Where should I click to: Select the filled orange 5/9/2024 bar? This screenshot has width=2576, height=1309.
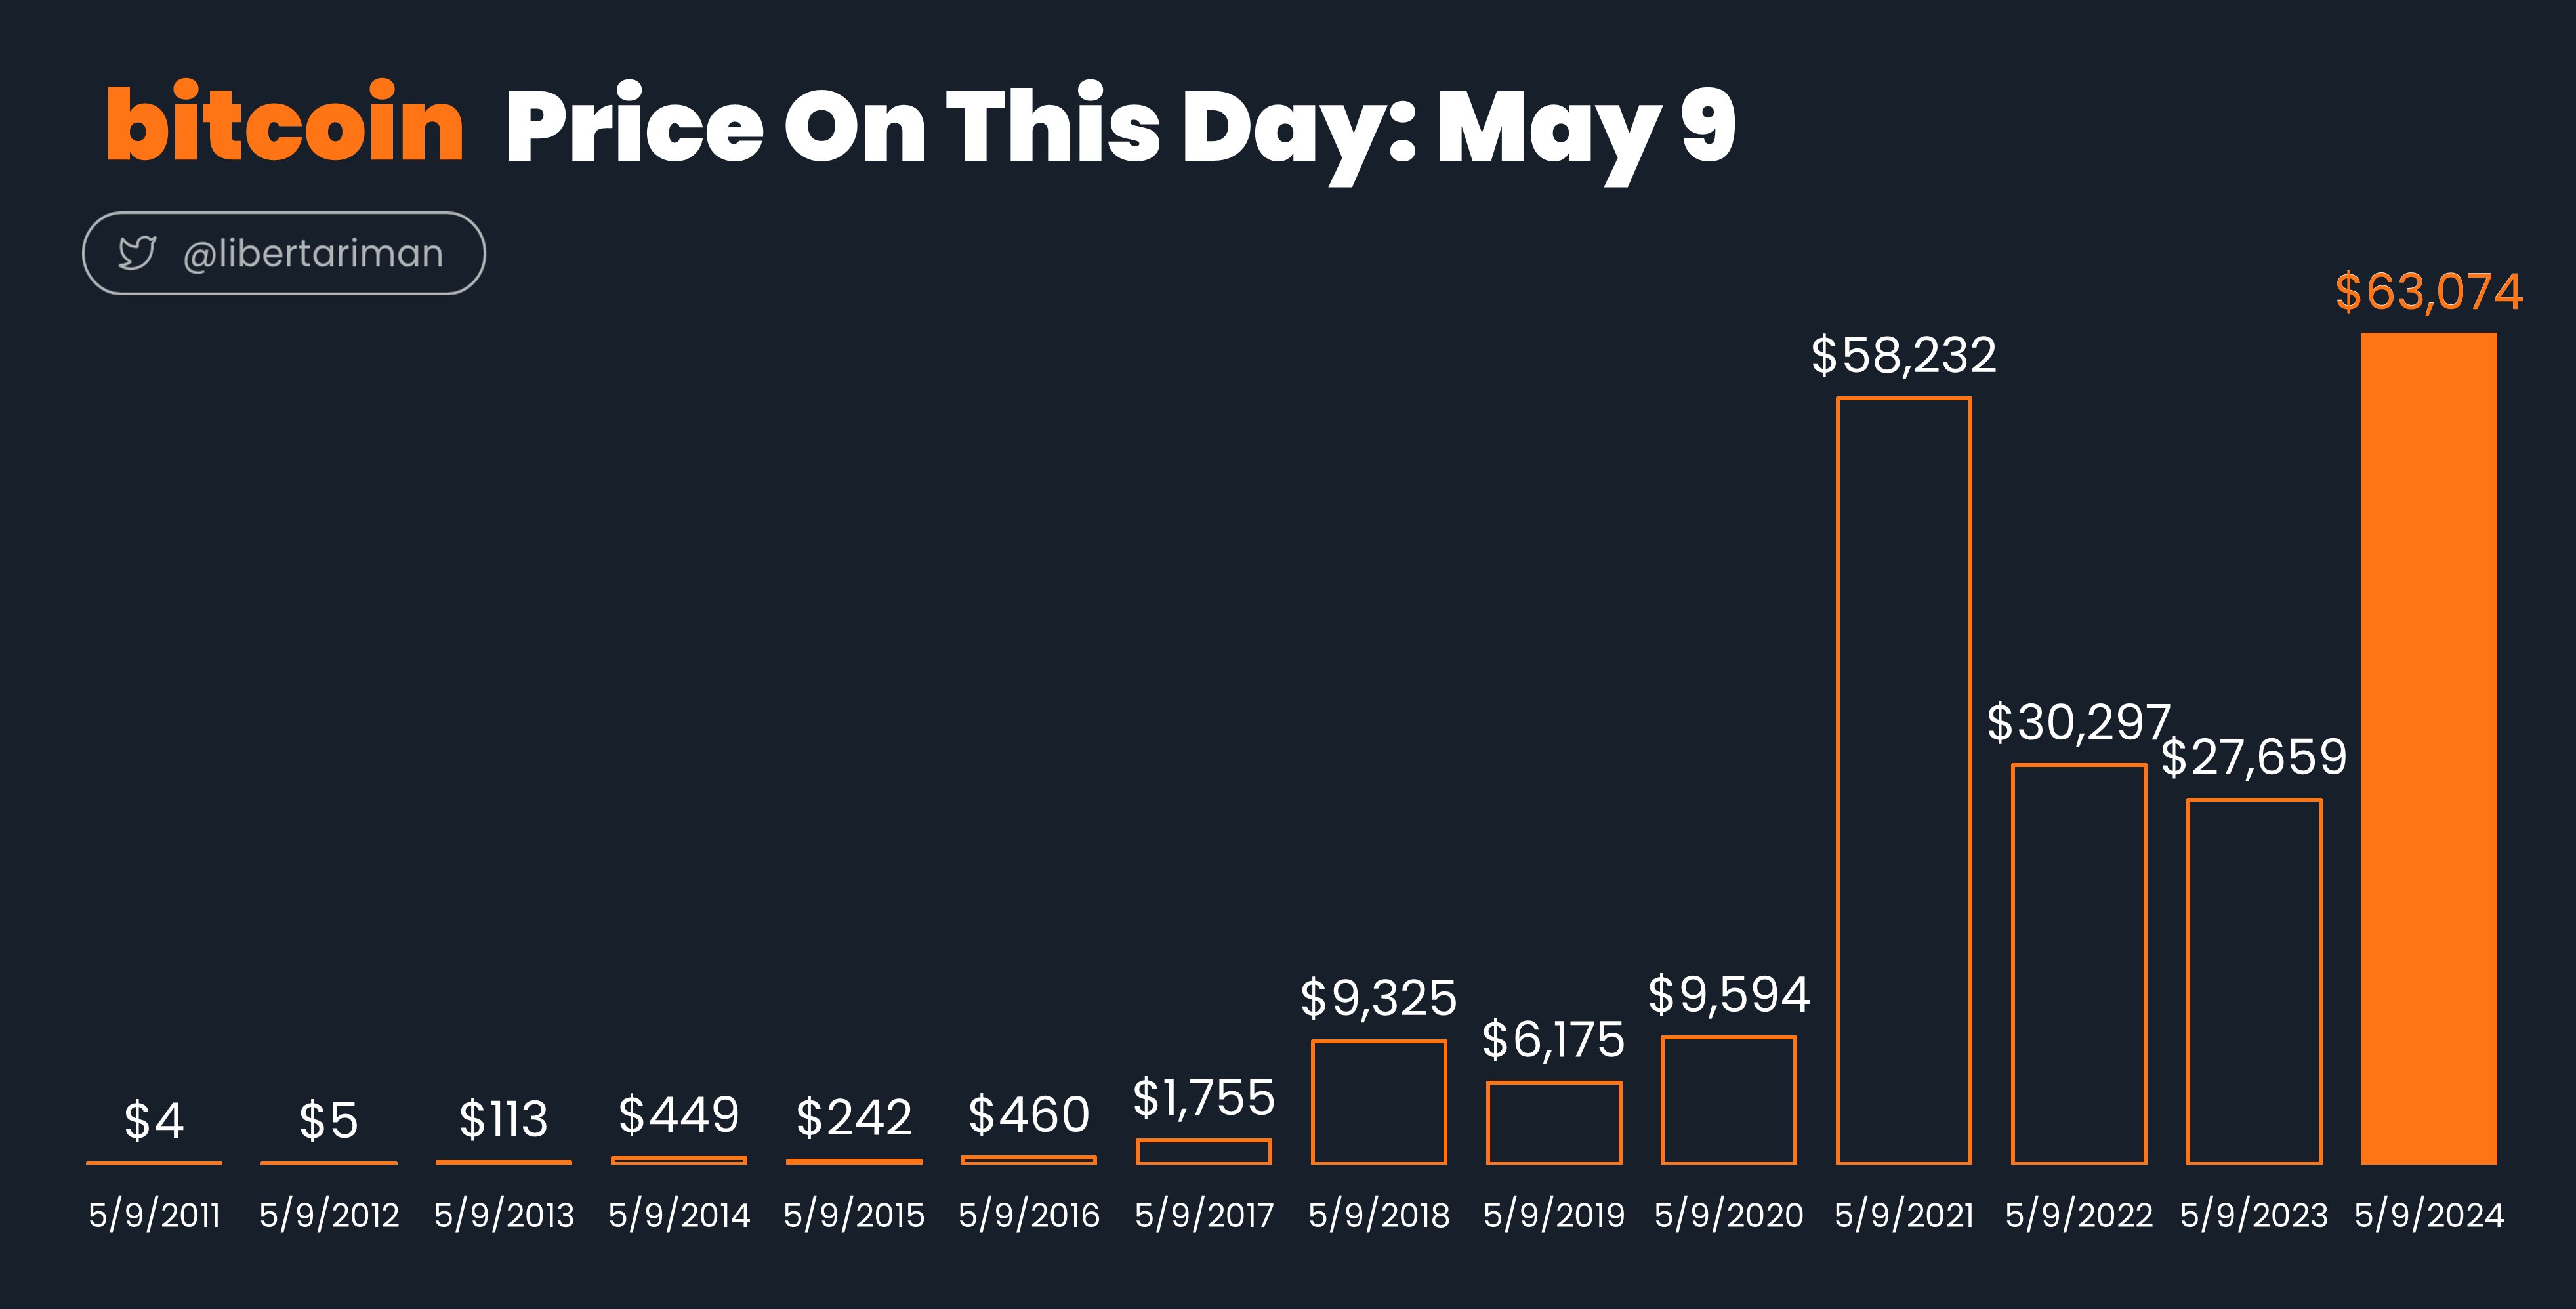[x=2428, y=749]
